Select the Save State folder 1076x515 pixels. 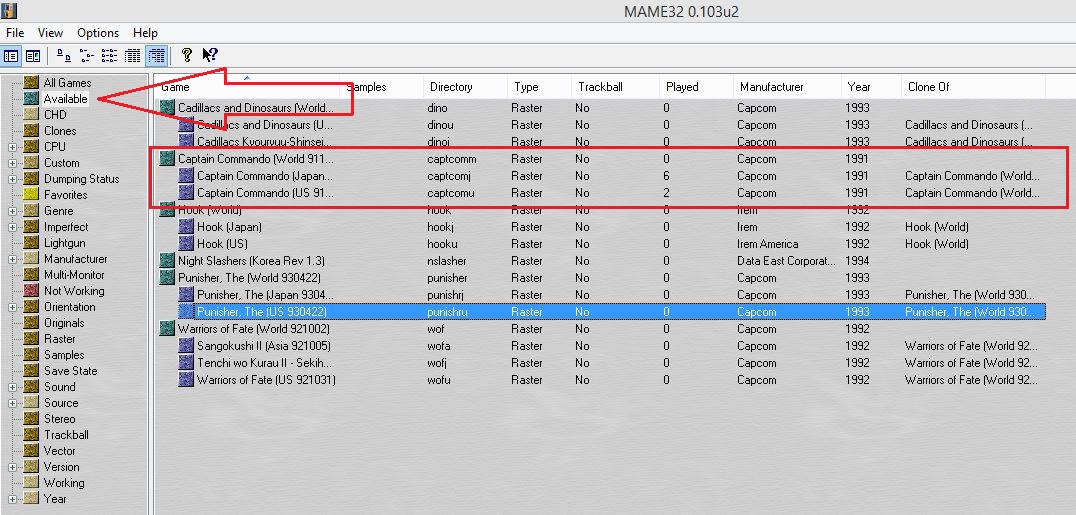pos(71,371)
